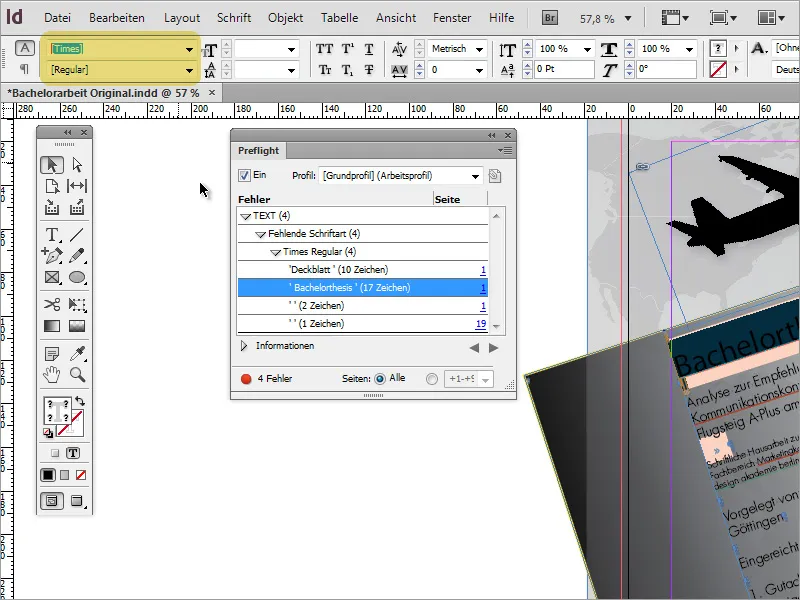Select the Zoom magnifier tool
The image size is (800, 600).
[77, 375]
